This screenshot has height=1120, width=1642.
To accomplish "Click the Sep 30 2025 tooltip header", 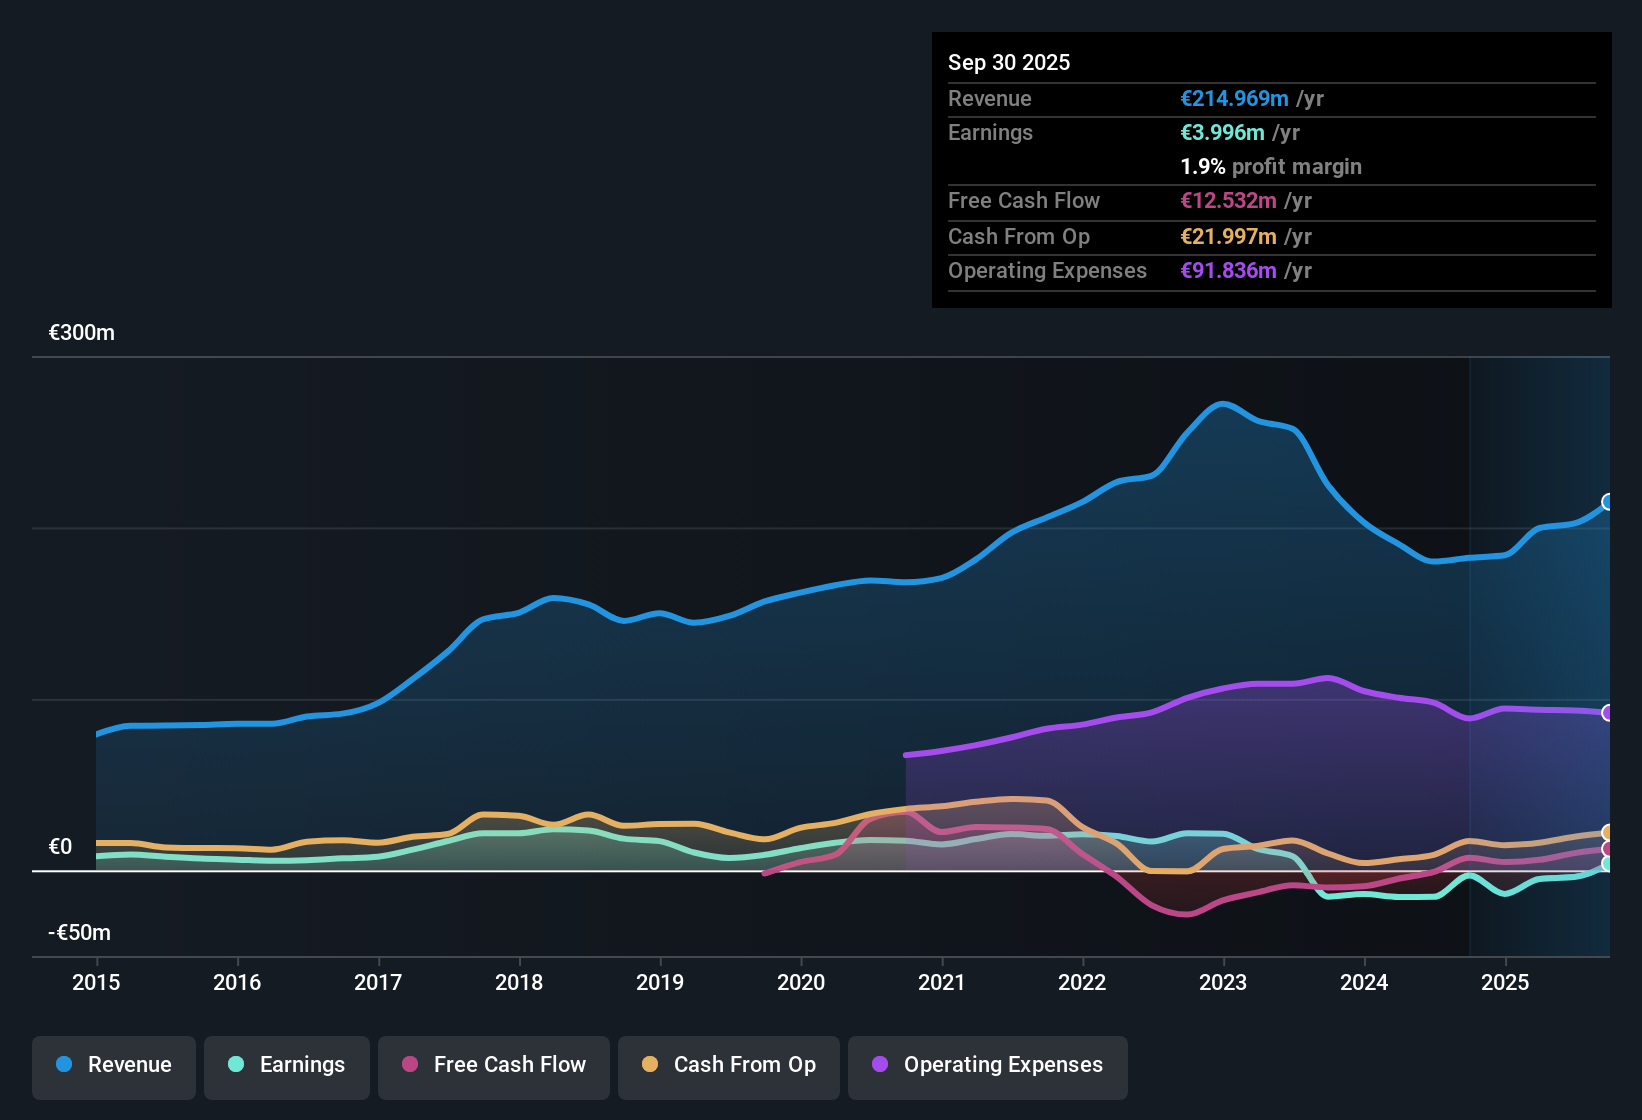I will click(1009, 62).
